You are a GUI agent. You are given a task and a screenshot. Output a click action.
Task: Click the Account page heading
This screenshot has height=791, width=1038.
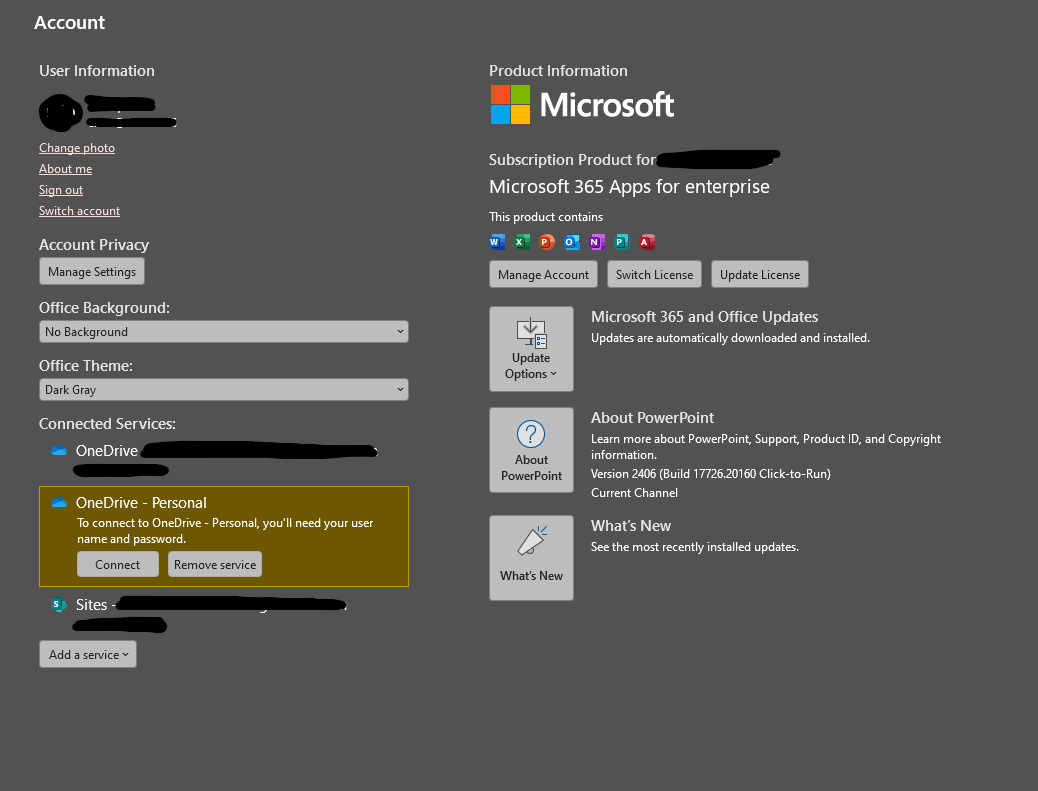70,23
